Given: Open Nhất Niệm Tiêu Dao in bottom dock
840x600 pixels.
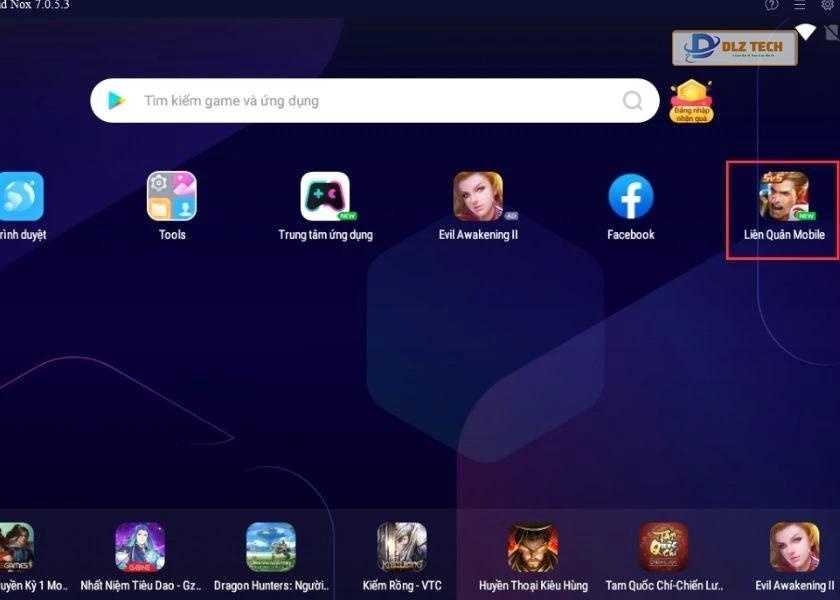Looking at the screenshot, I should pyautogui.click(x=140, y=548).
